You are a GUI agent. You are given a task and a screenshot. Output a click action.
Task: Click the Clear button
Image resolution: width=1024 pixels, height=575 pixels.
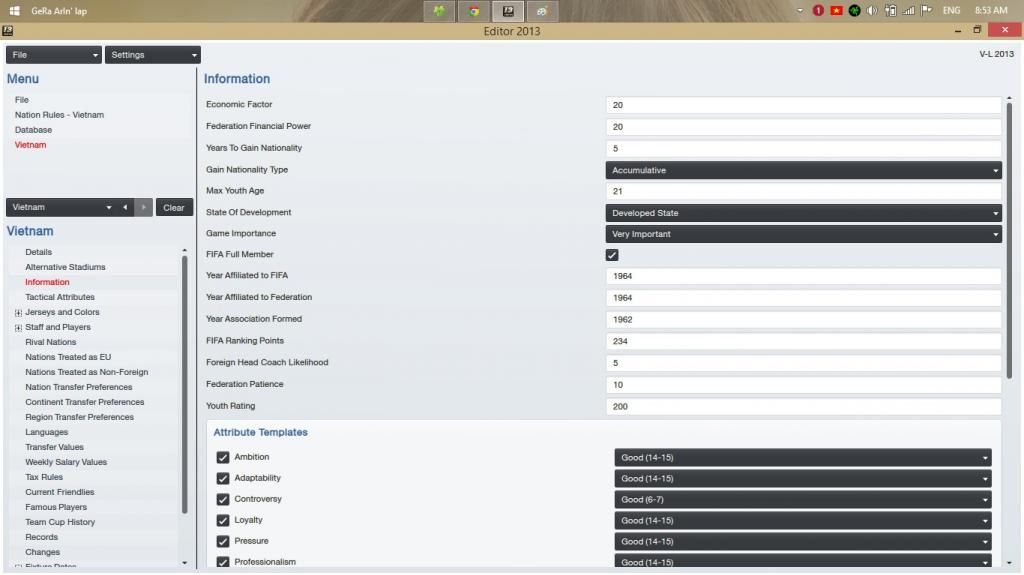[174, 208]
